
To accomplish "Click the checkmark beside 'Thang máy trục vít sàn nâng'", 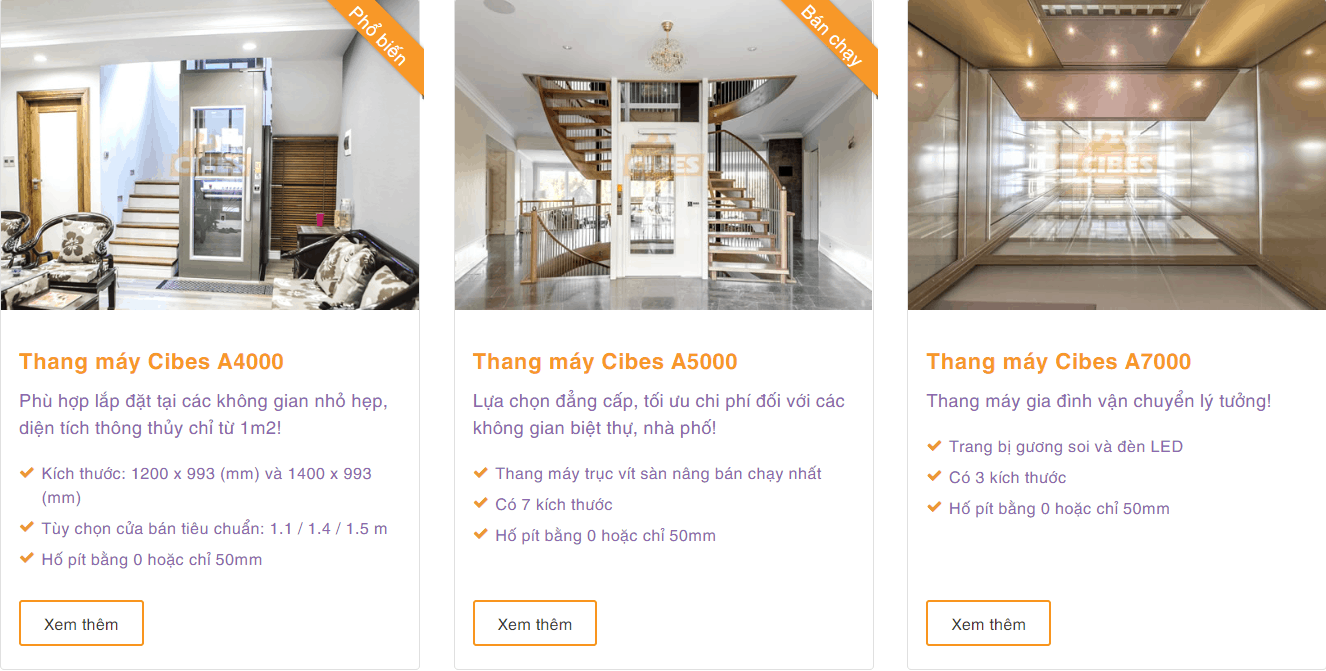I will coord(481,473).
